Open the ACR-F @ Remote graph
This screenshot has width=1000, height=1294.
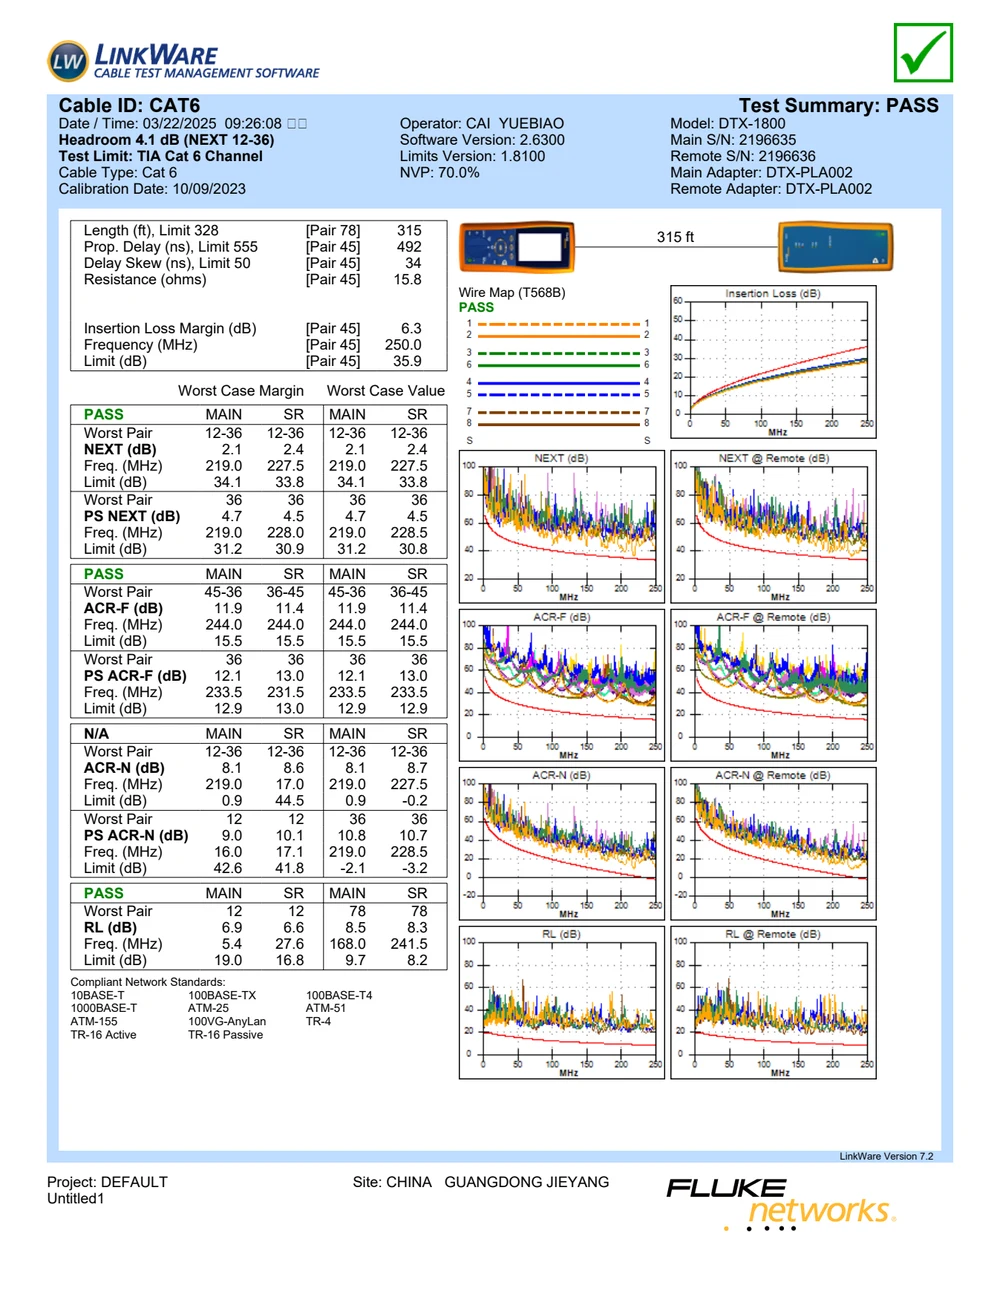pyautogui.click(x=773, y=686)
